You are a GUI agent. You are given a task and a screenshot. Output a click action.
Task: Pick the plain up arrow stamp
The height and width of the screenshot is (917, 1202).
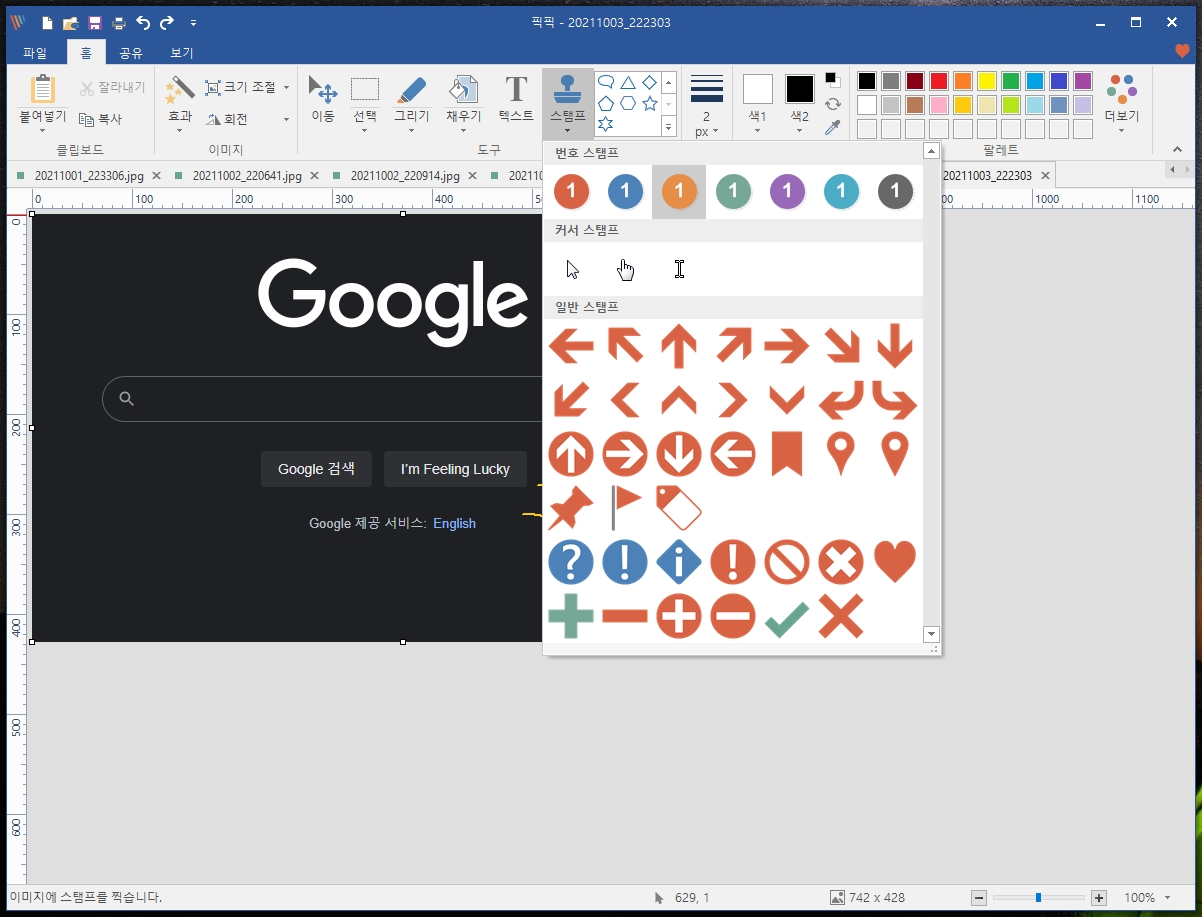click(679, 347)
